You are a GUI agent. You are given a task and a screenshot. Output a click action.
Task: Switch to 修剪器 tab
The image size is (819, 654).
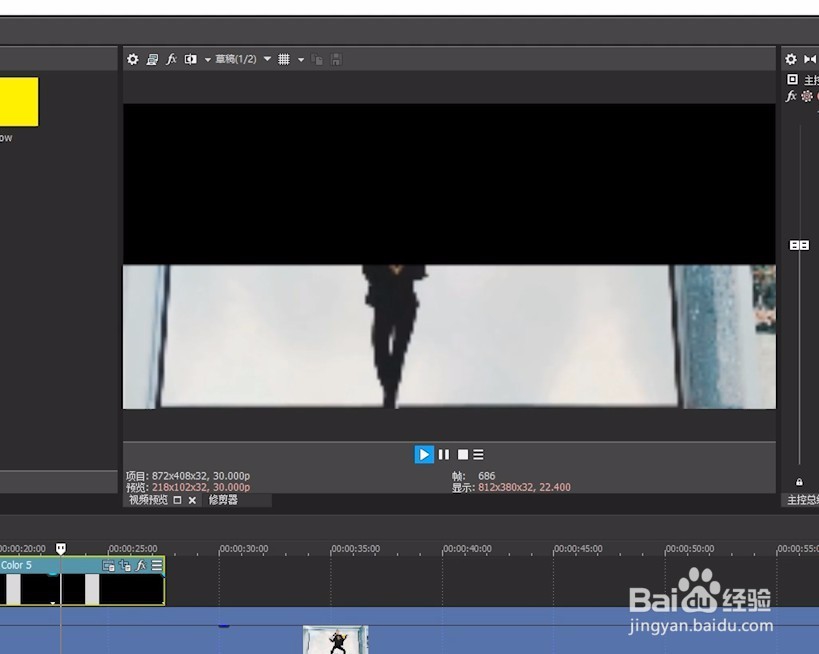pos(223,500)
